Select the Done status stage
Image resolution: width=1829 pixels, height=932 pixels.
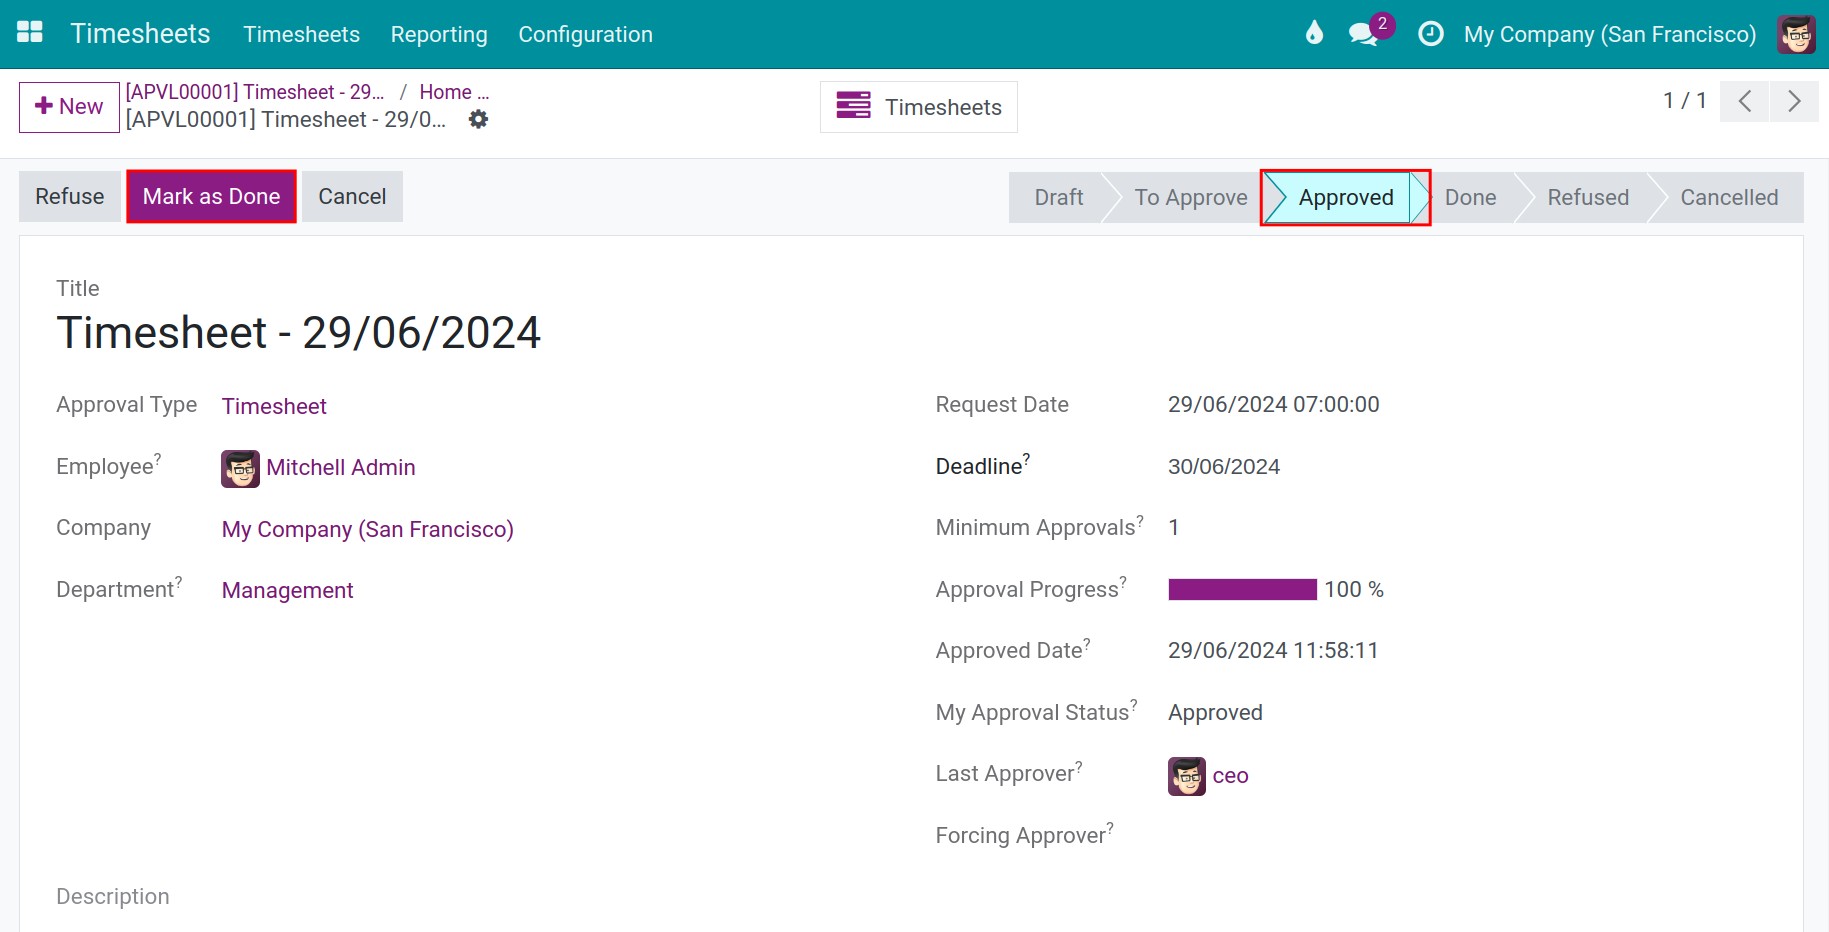pos(1470,197)
